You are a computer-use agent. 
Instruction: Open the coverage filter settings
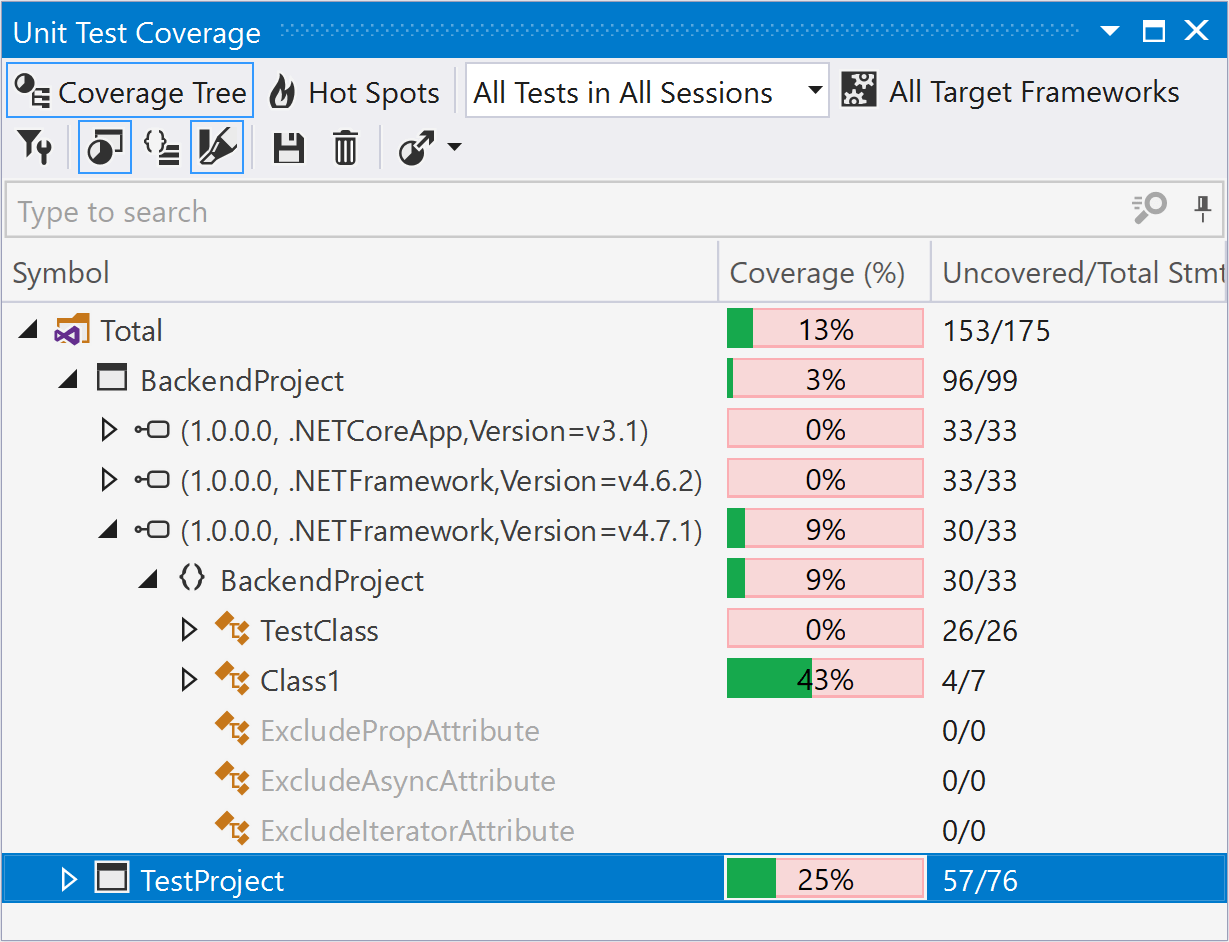pyautogui.click(x=35, y=147)
